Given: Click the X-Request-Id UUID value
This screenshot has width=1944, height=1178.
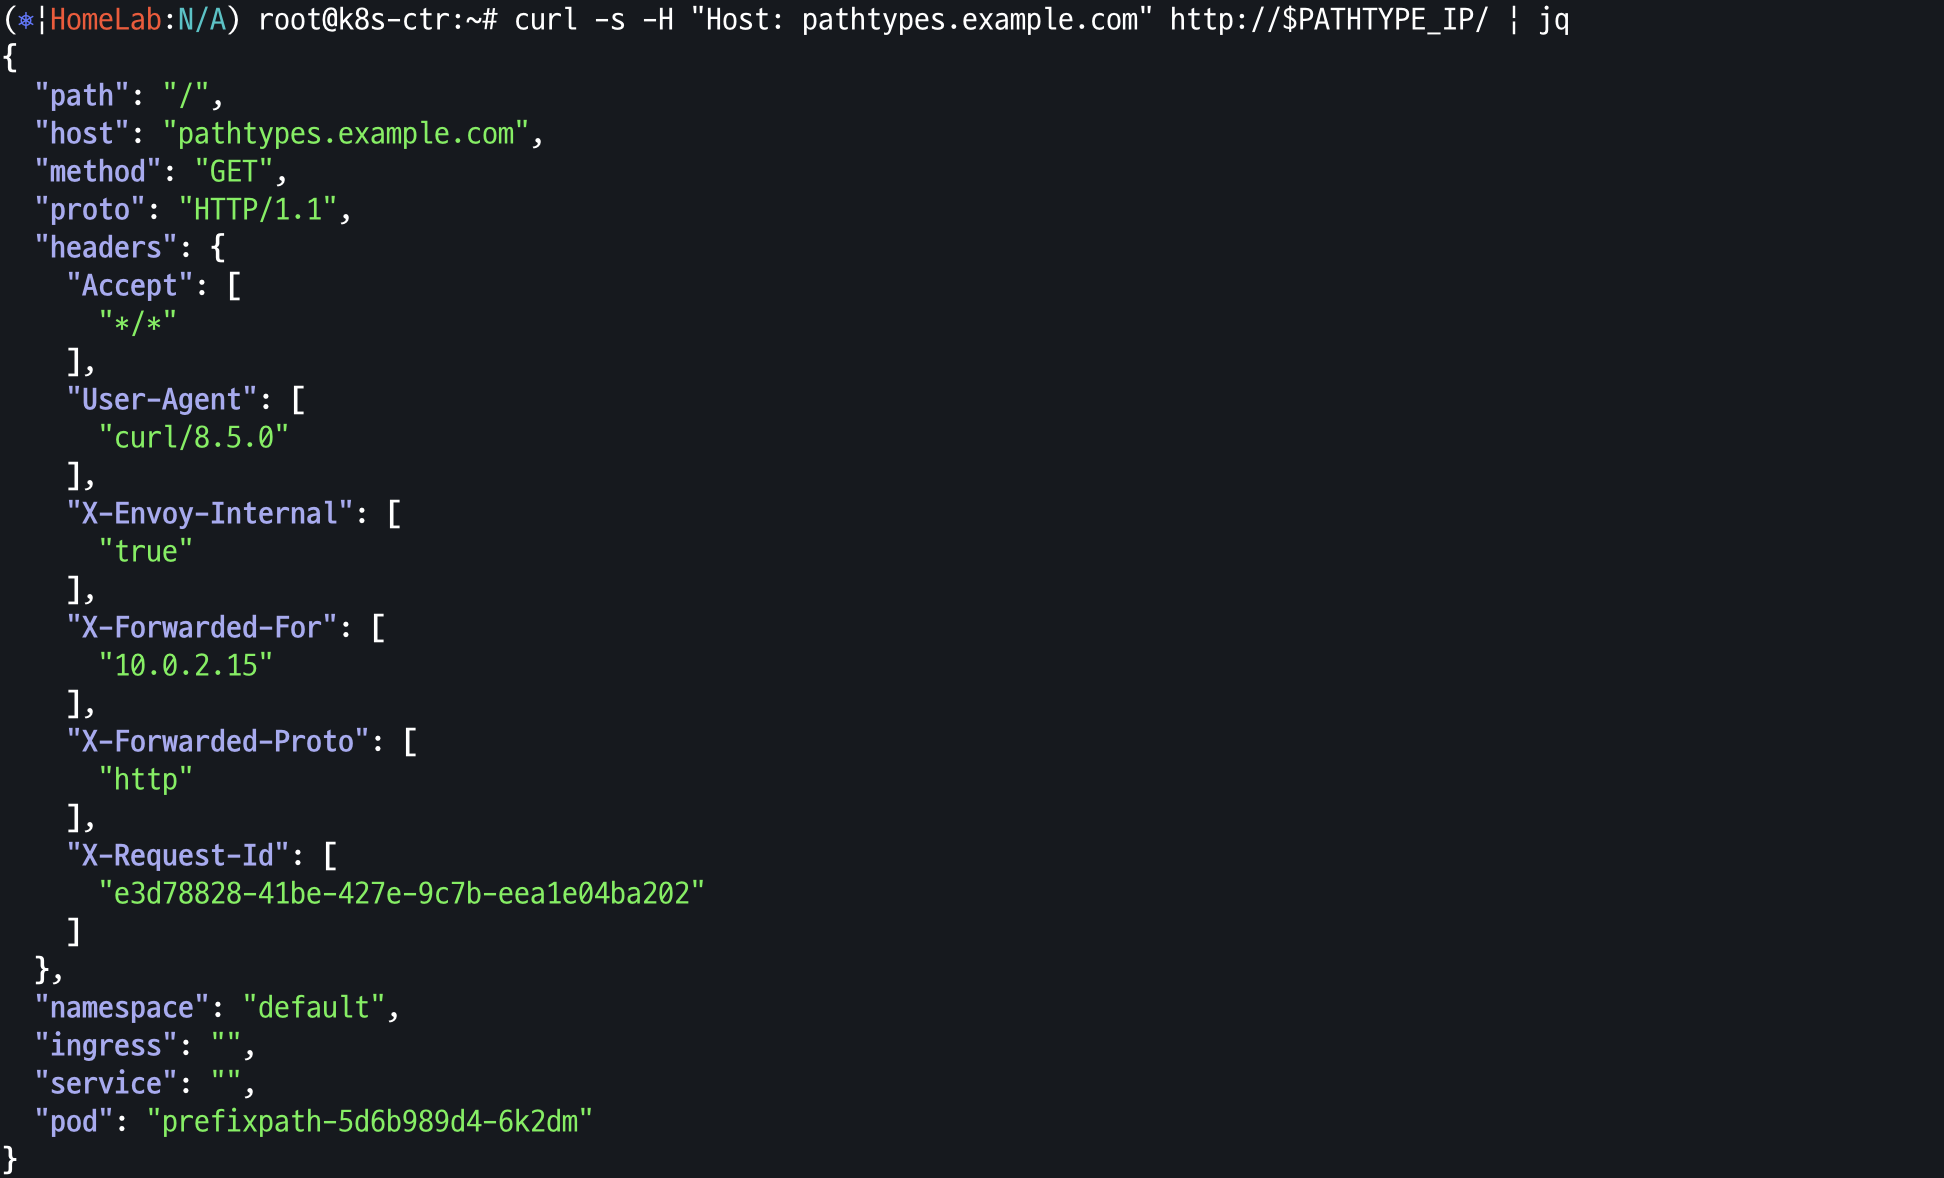Looking at the screenshot, I should coord(402,894).
